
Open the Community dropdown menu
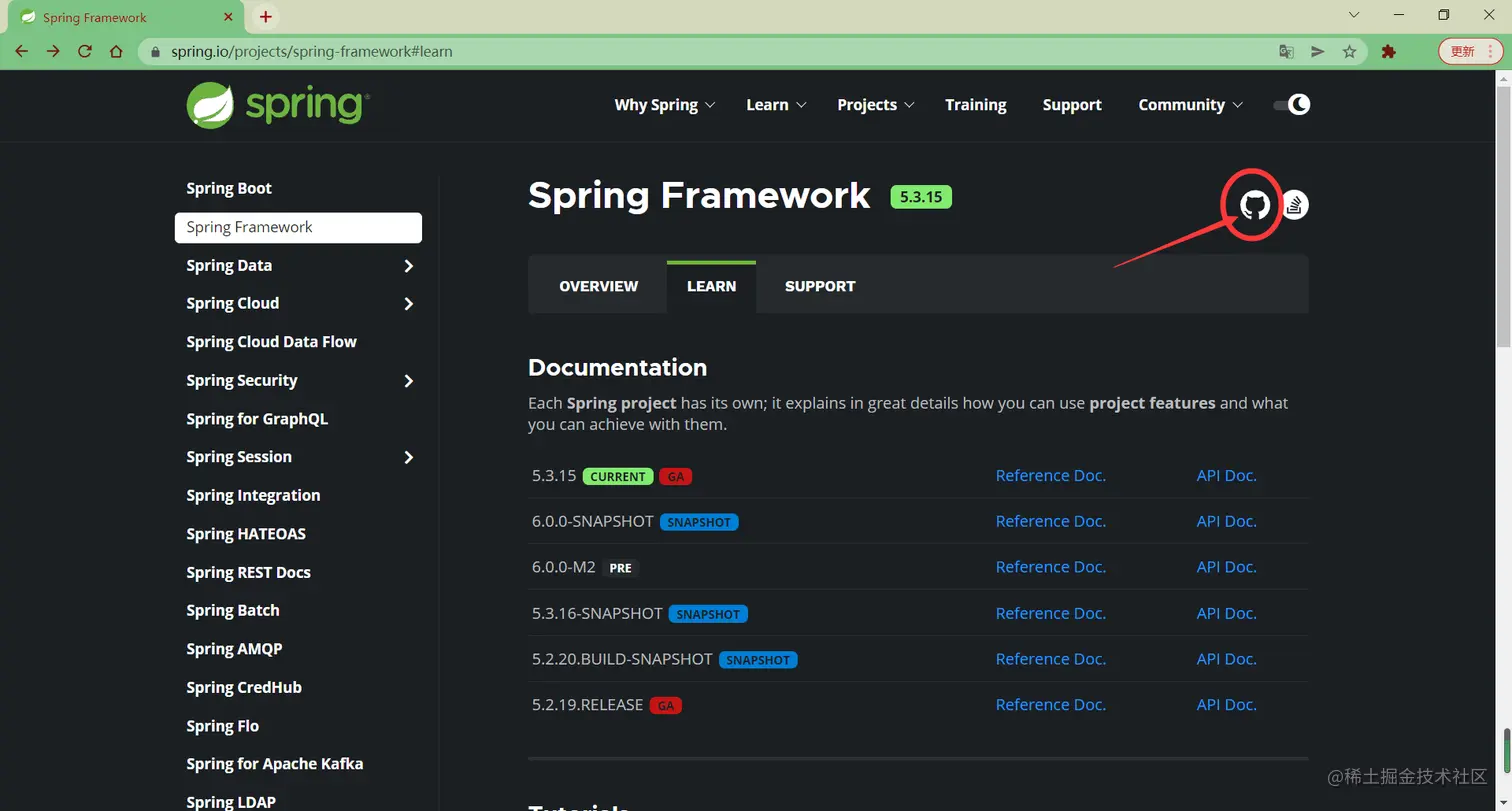point(1190,104)
